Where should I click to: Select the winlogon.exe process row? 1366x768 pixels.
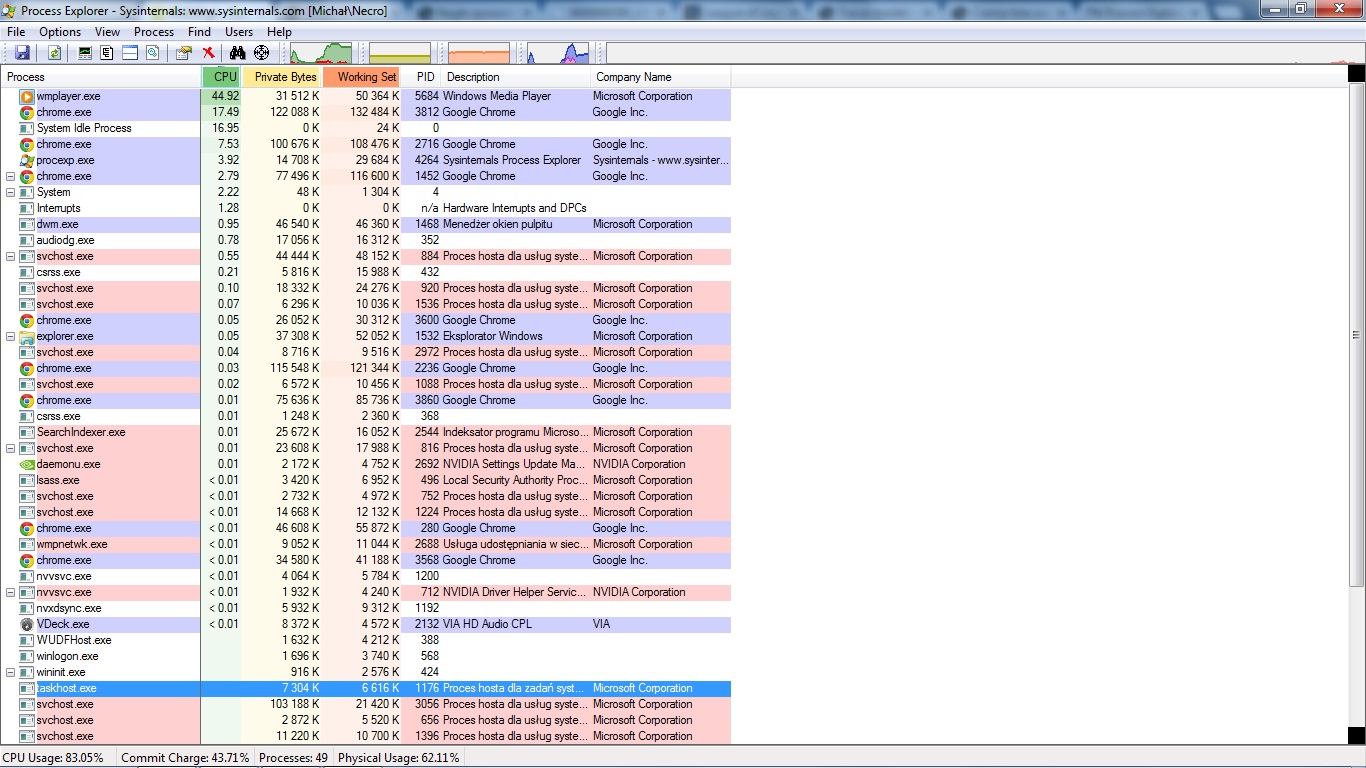[x=366, y=656]
